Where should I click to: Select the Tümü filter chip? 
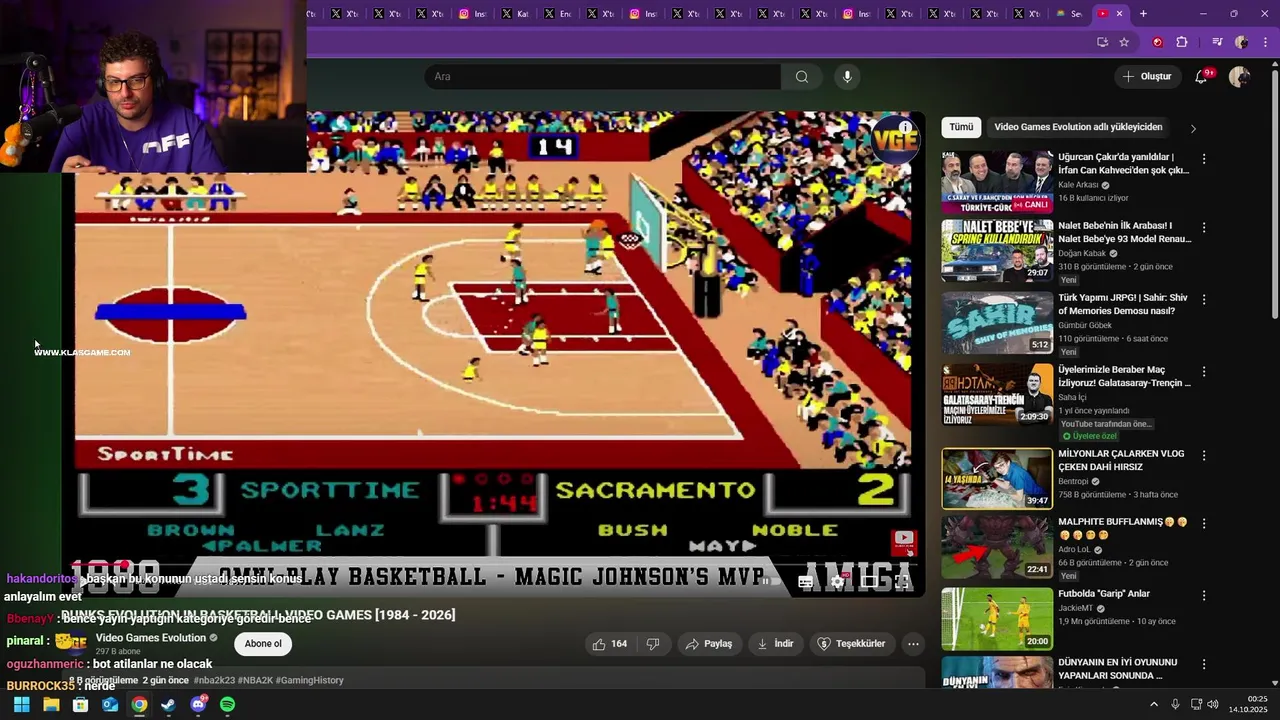click(x=961, y=127)
